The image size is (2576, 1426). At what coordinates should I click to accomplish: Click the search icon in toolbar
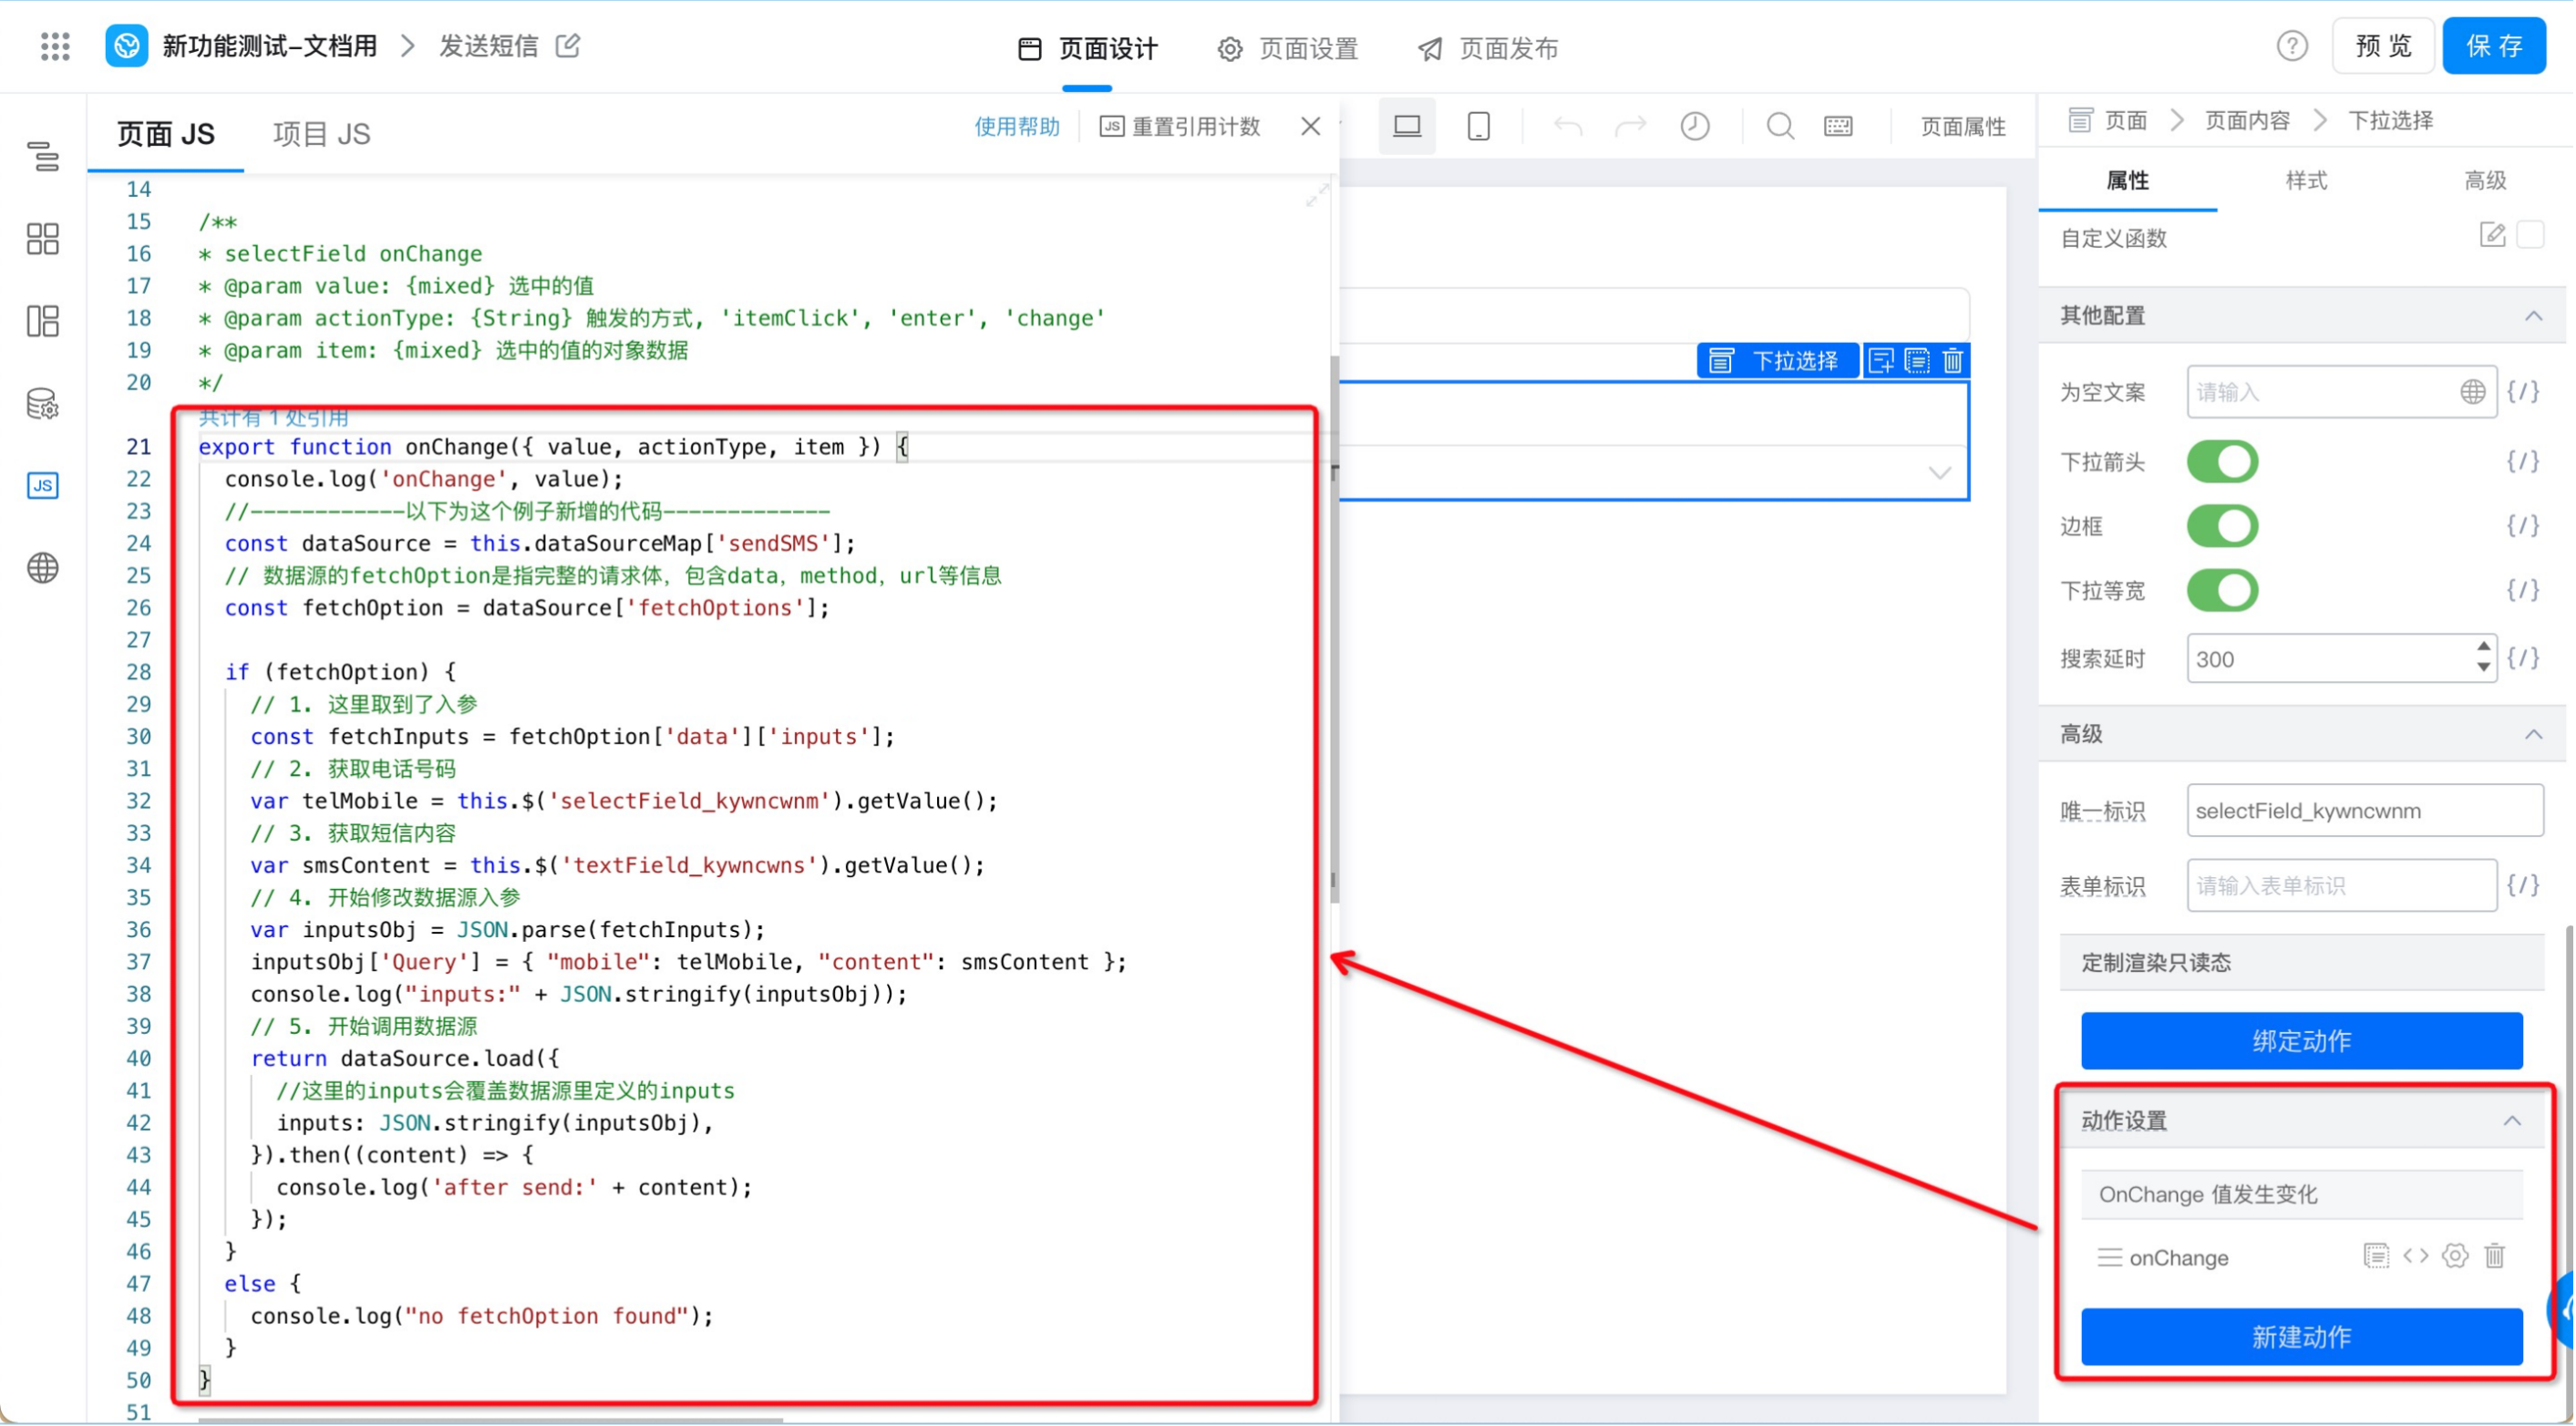[x=1777, y=125]
